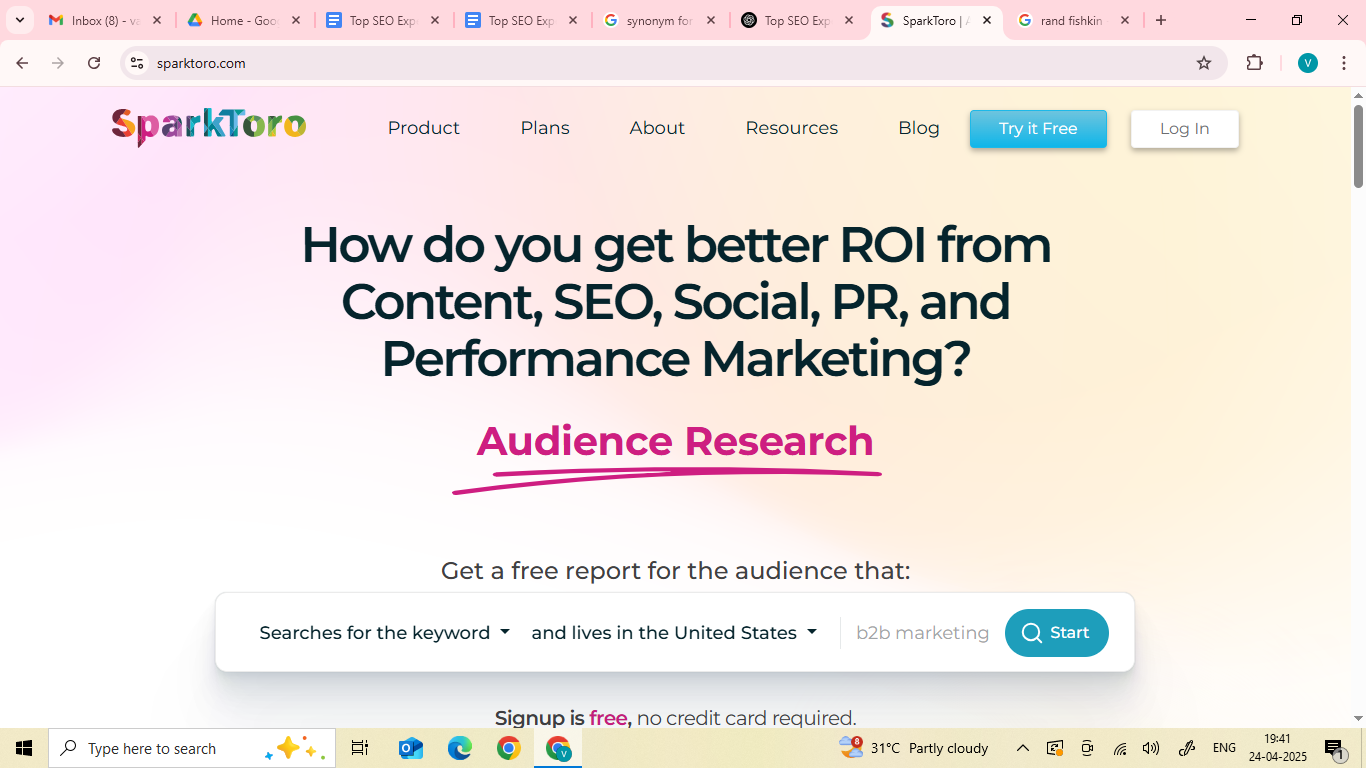The width and height of the screenshot is (1366, 768).
Task: Click the Start search button
Action: (1057, 633)
